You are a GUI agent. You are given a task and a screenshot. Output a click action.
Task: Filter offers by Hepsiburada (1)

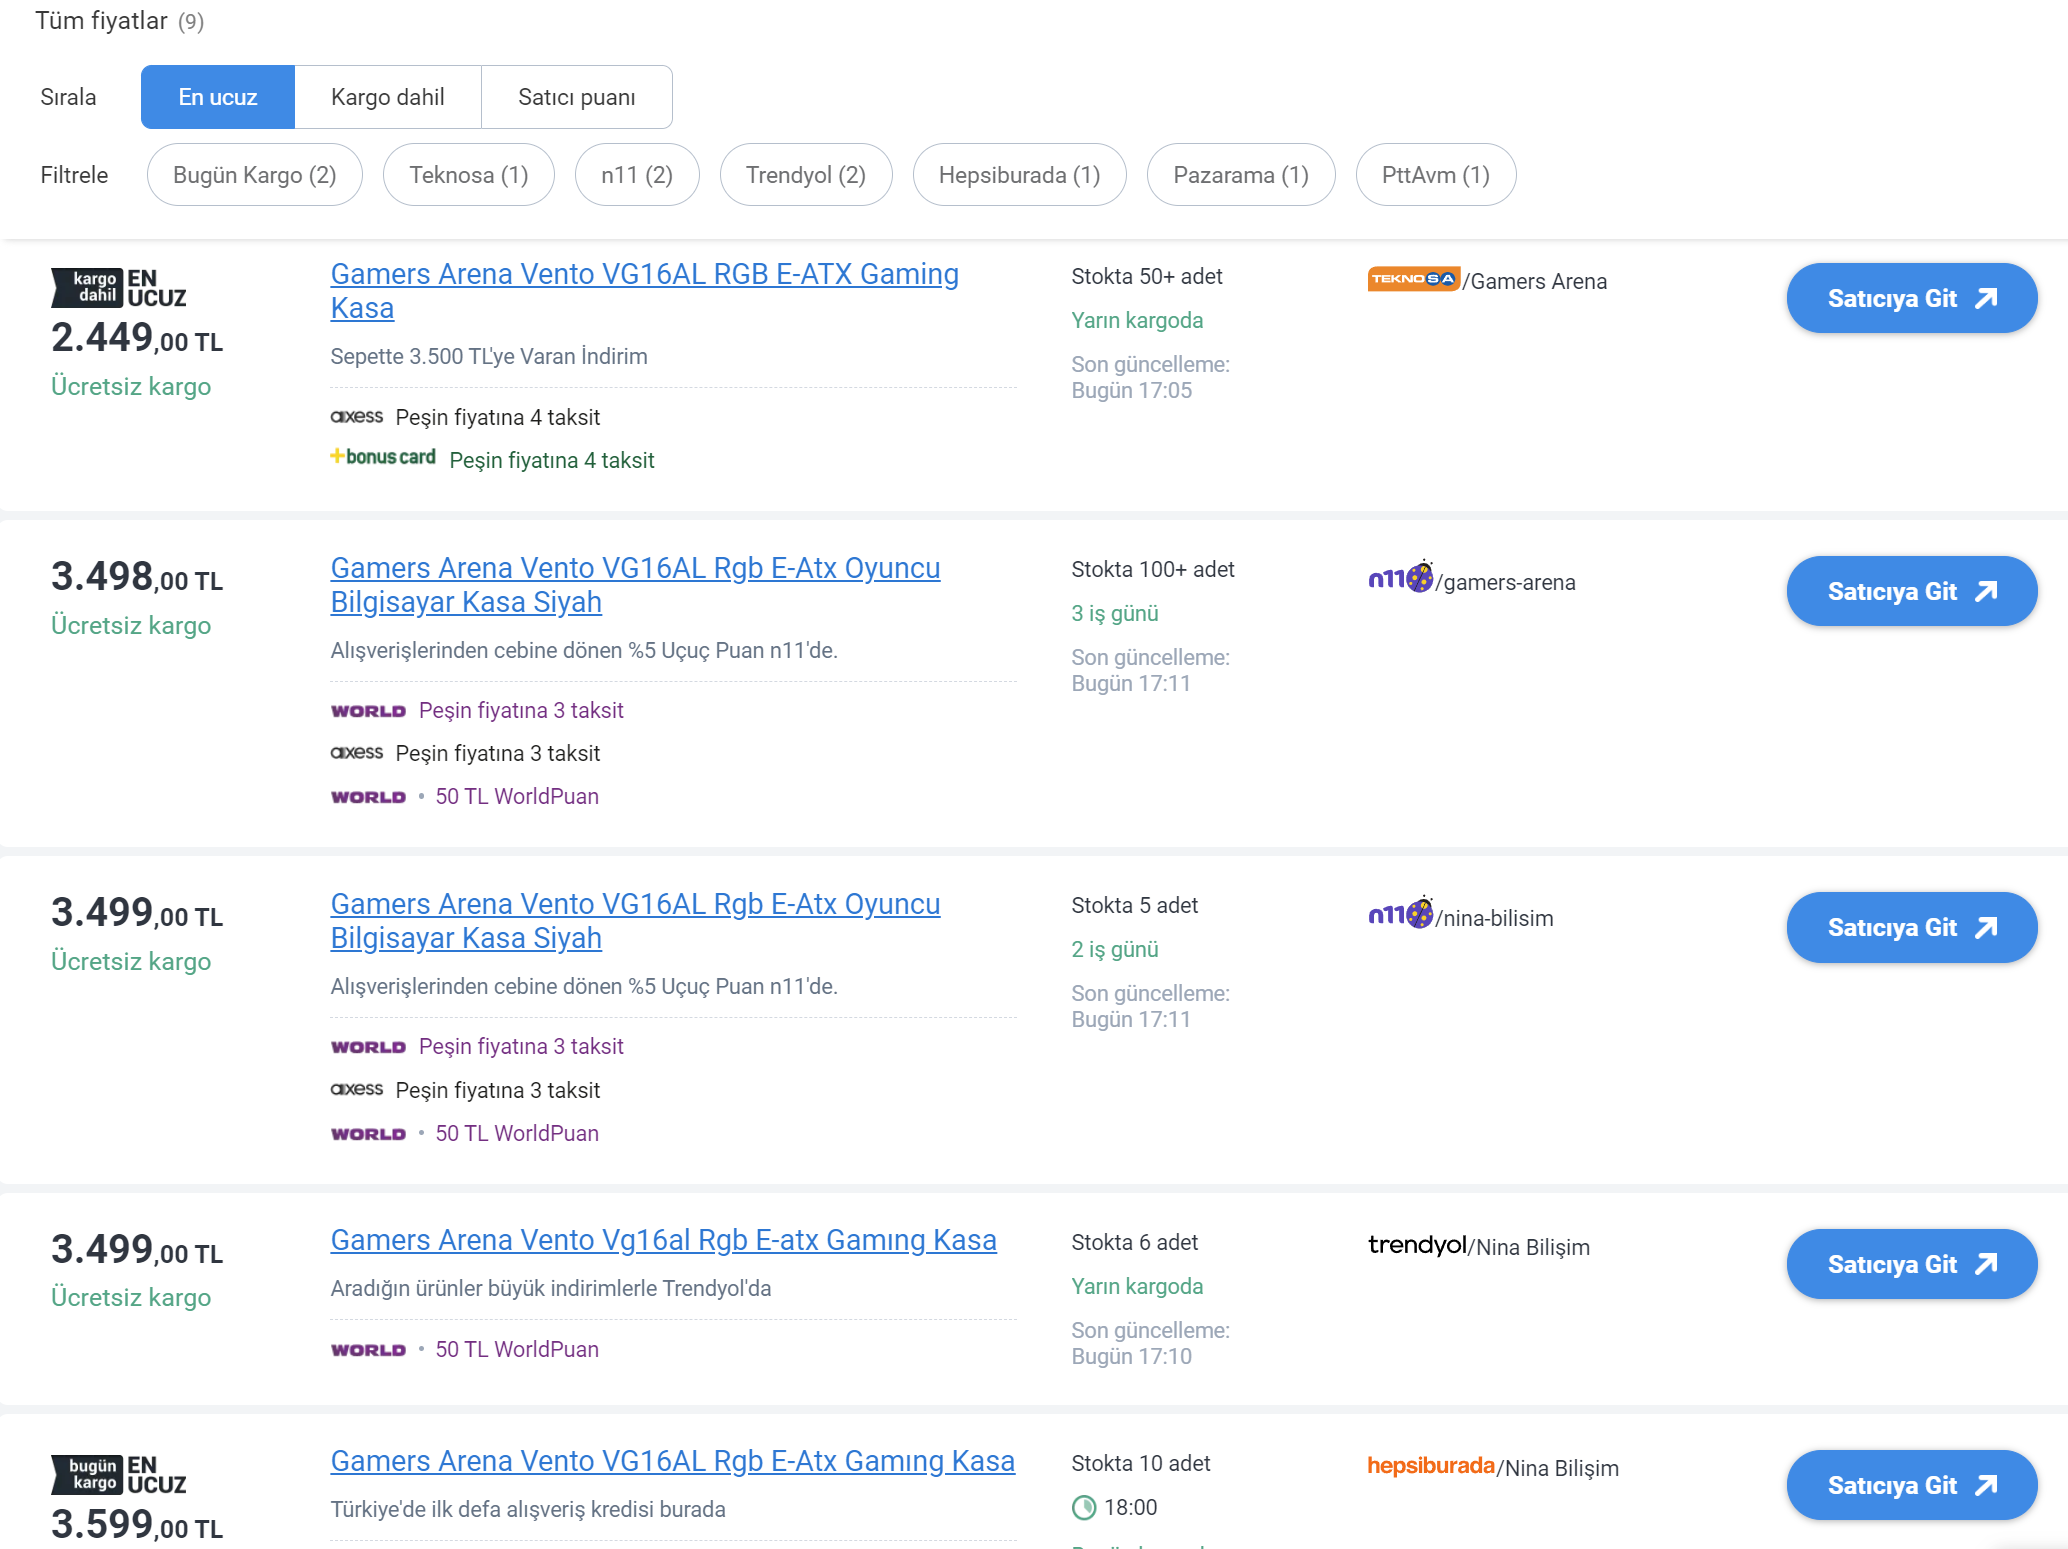tap(1019, 175)
